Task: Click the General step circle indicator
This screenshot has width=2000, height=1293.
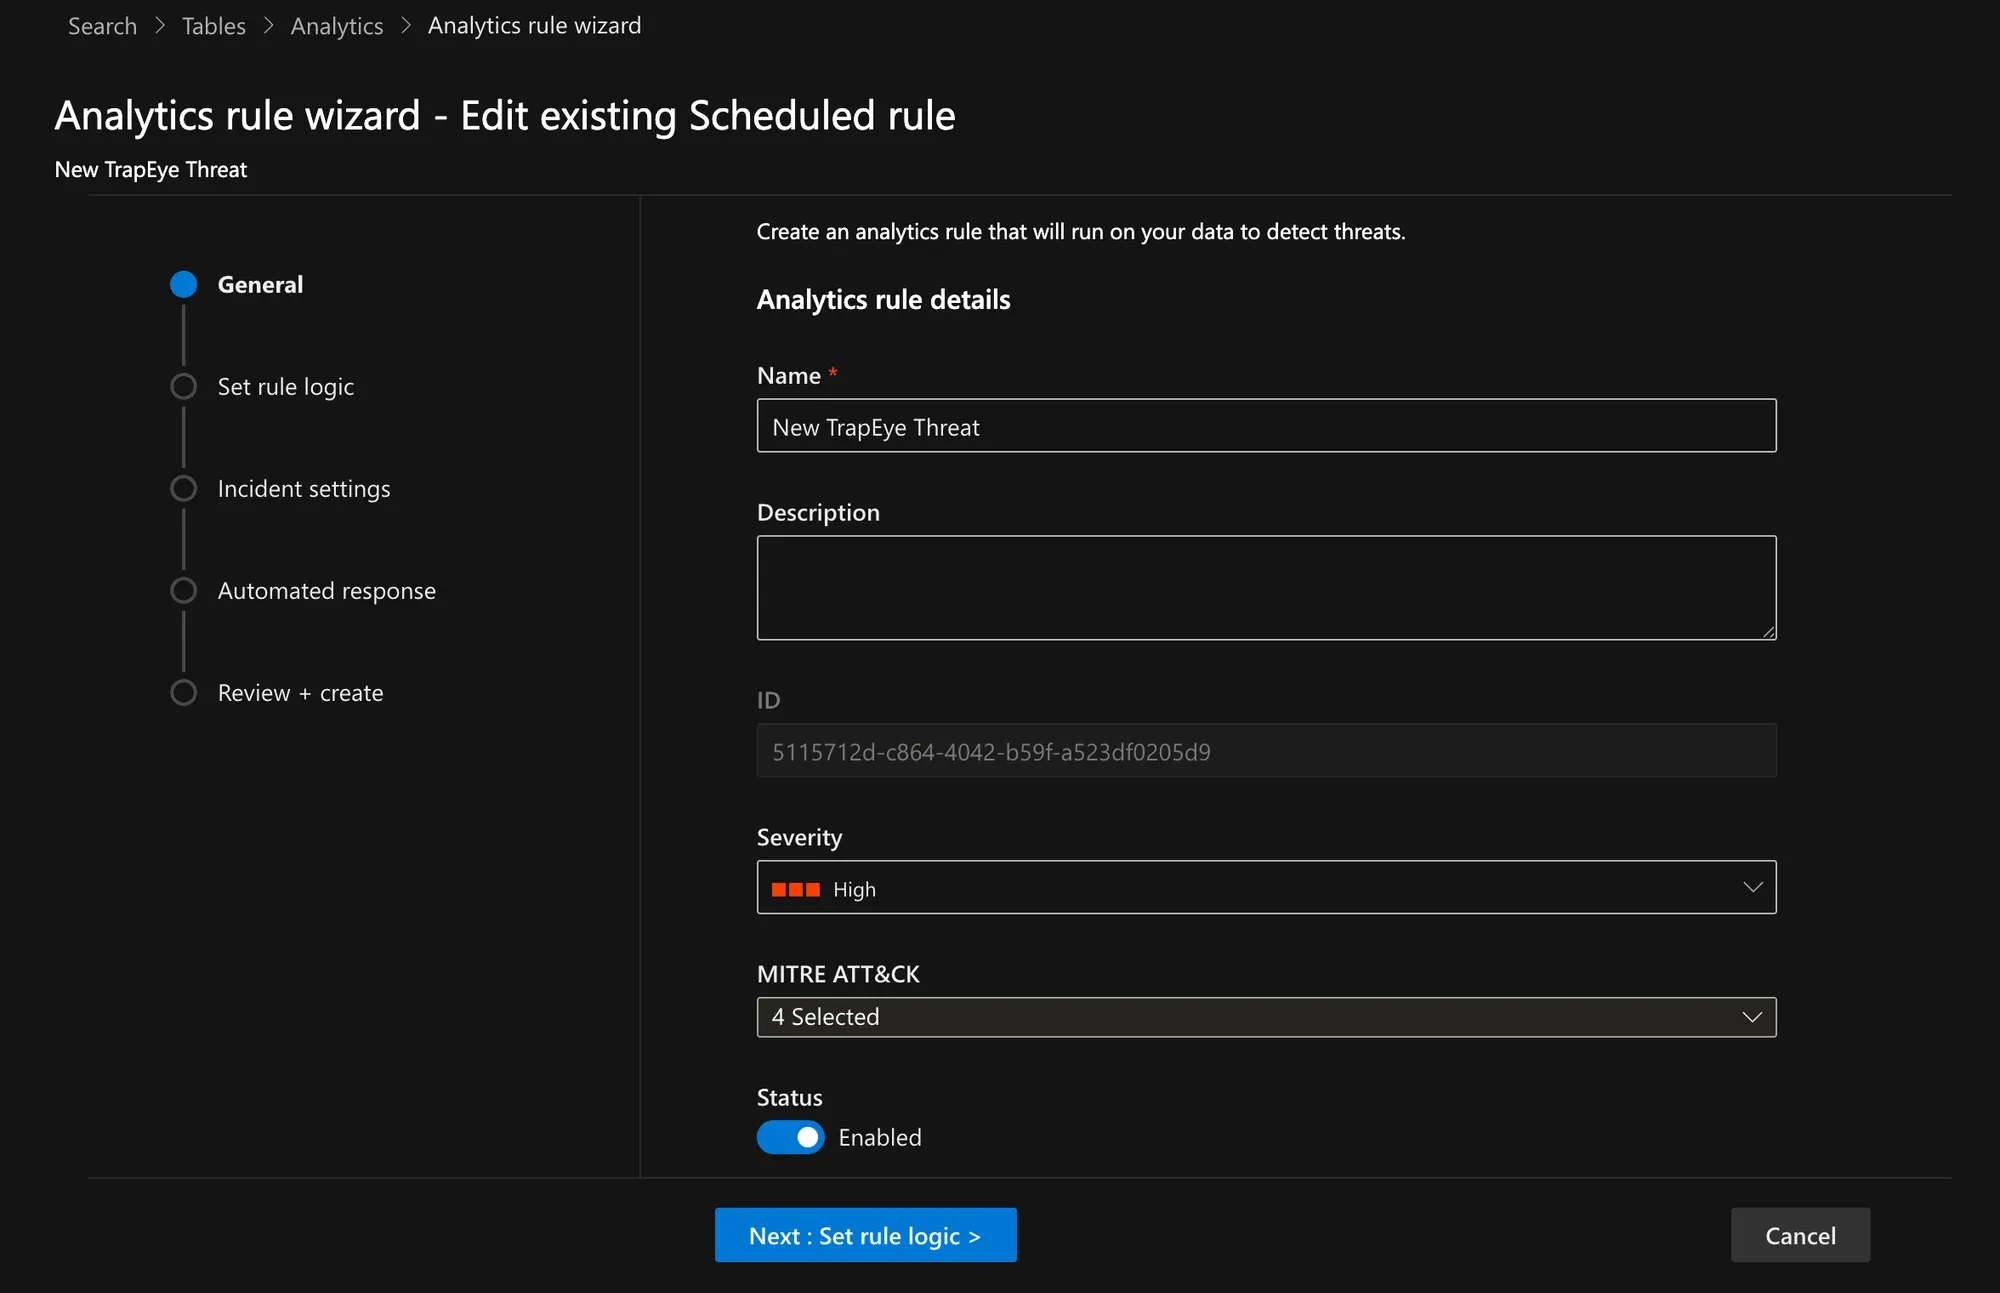Action: click(184, 285)
